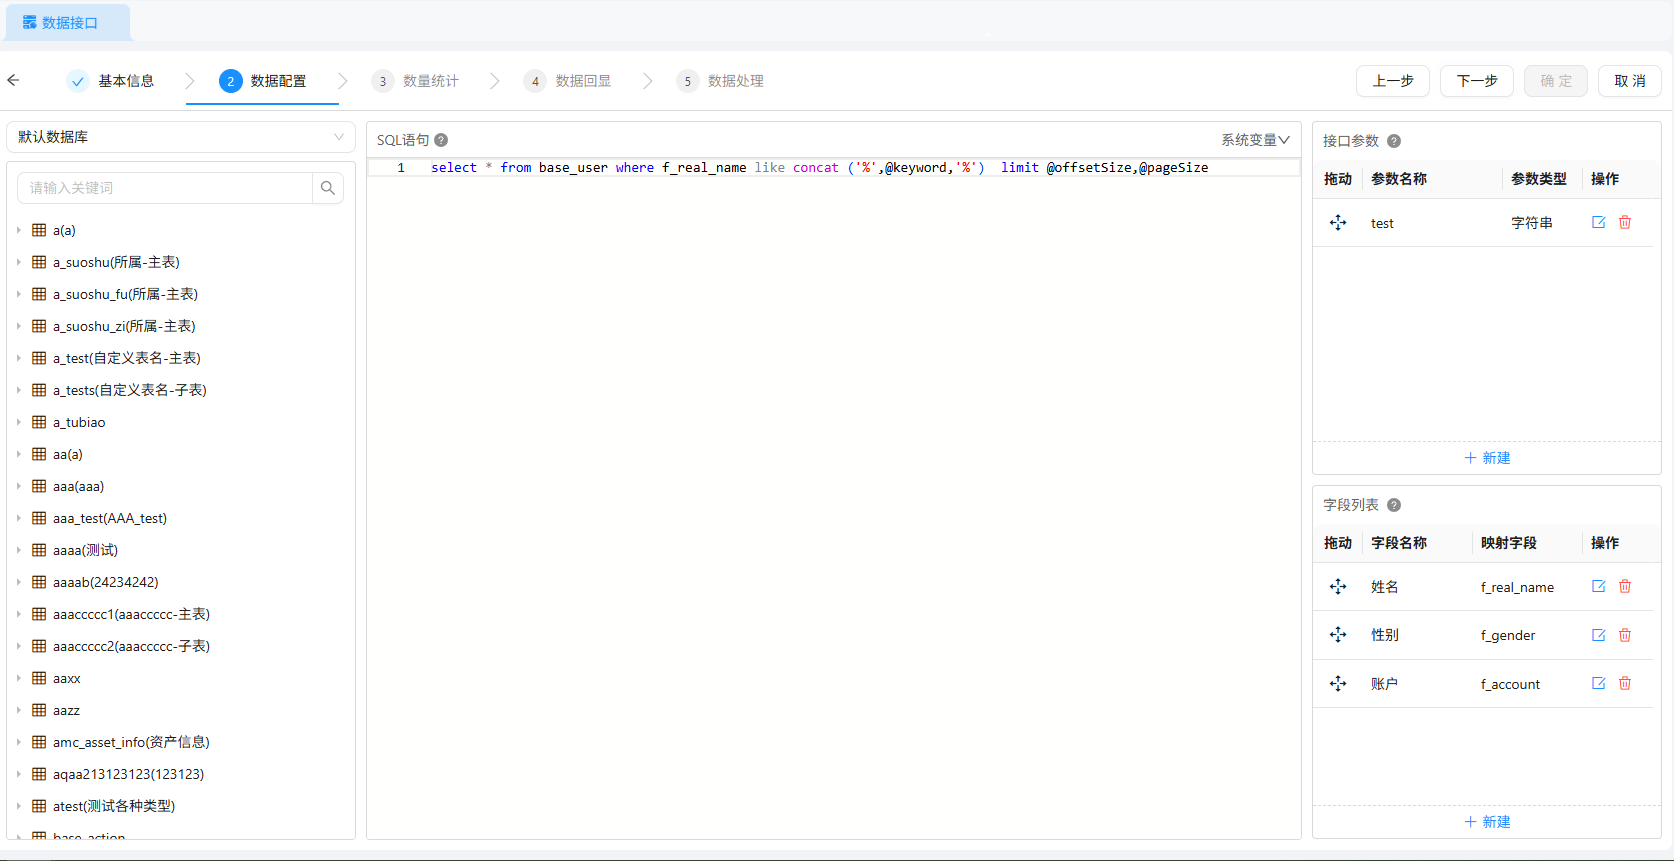Click the f_real_name mapped field cell
1674x861 pixels.
click(1517, 588)
